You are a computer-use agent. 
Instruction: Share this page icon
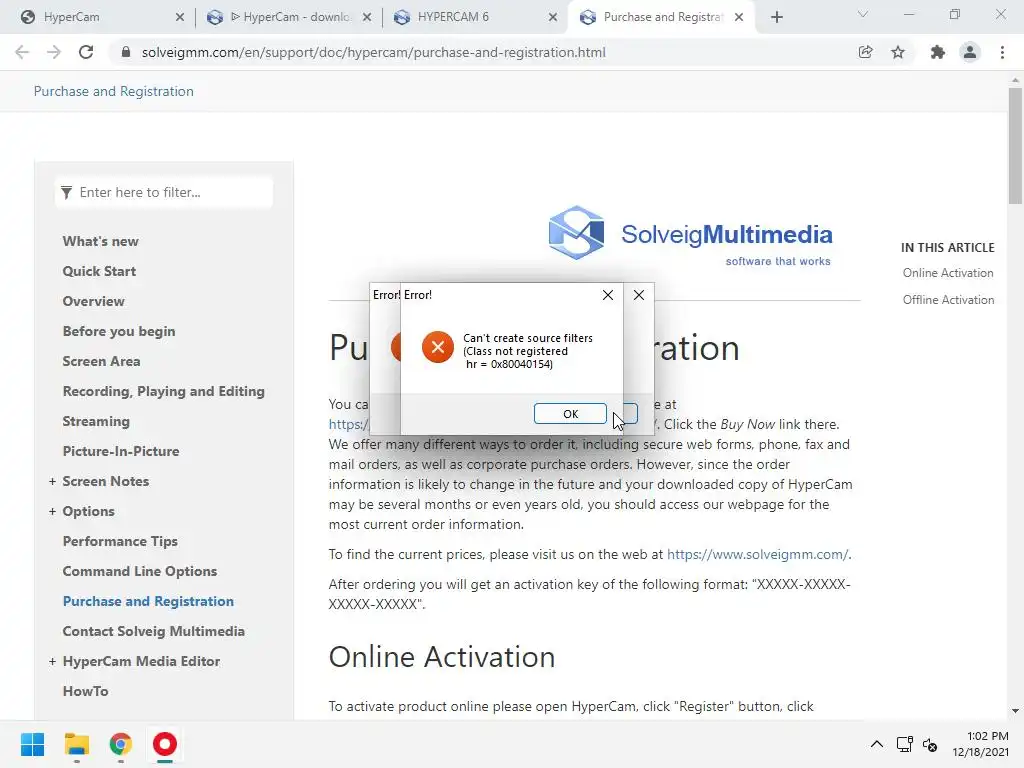[865, 52]
